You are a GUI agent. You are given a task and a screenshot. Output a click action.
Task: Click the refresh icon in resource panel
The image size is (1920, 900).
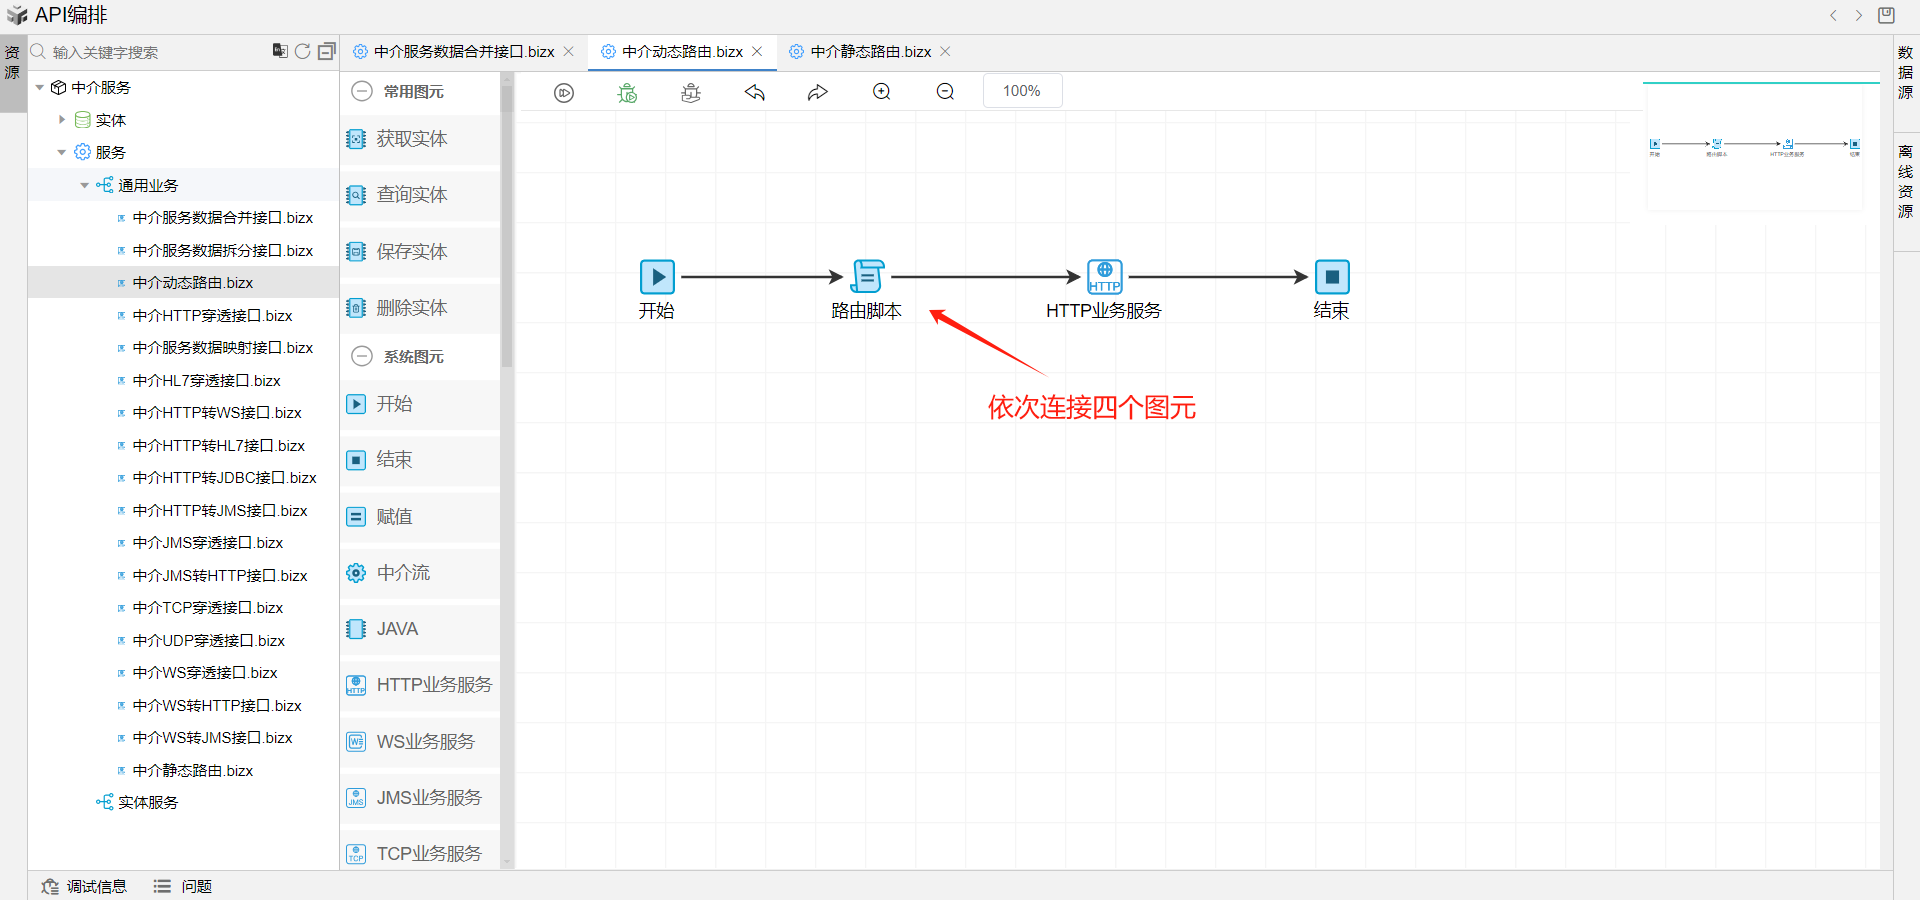(x=303, y=51)
